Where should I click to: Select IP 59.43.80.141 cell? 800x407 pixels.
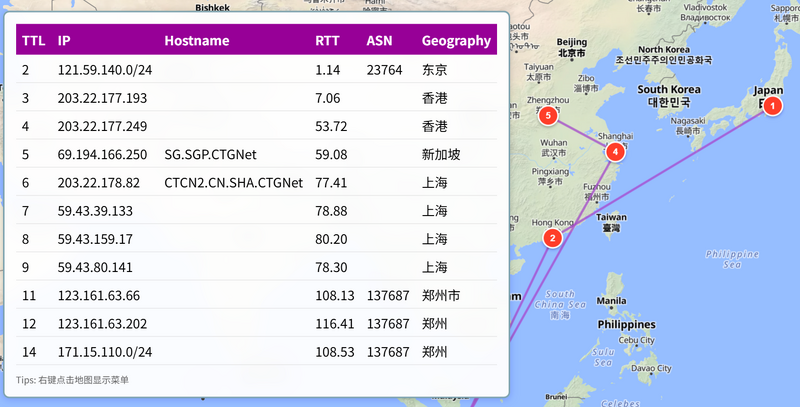click(x=95, y=267)
